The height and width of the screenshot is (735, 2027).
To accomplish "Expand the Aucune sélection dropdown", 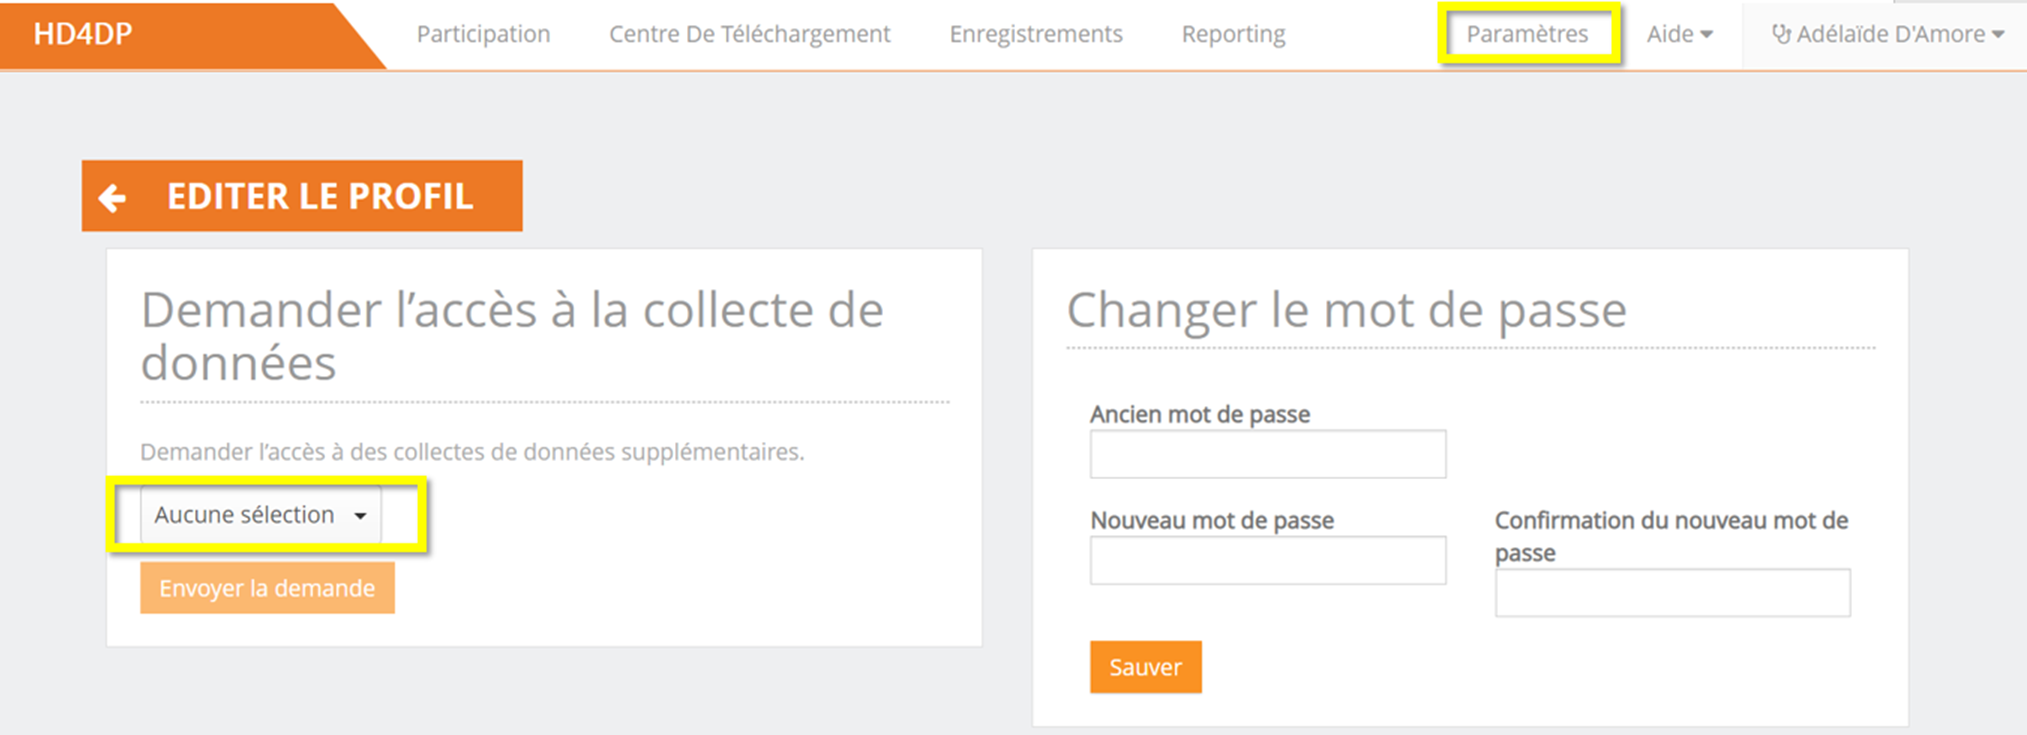I will click(x=259, y=515).
